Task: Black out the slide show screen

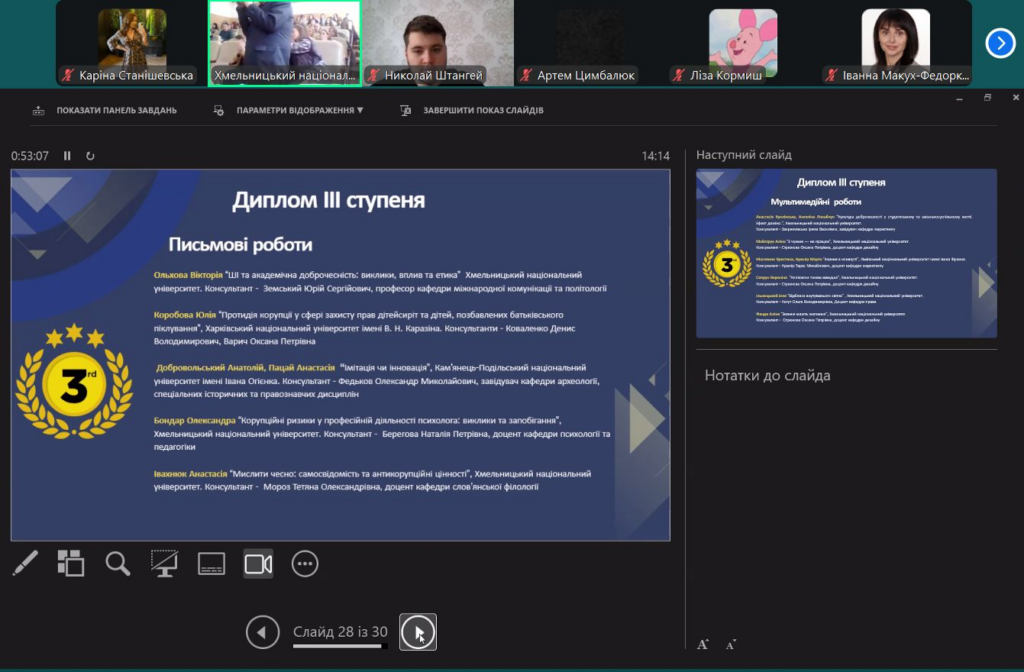Action: pyautogui.click(x=165, y=564)
